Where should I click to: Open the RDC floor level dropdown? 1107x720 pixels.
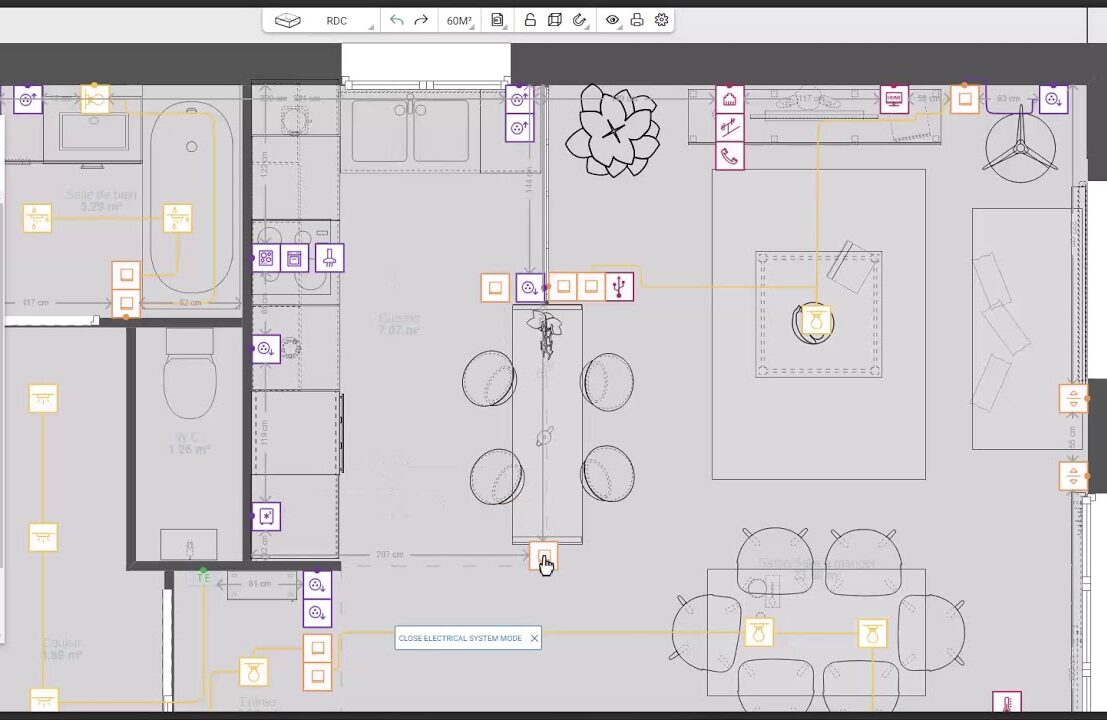(x=337, y=20)
